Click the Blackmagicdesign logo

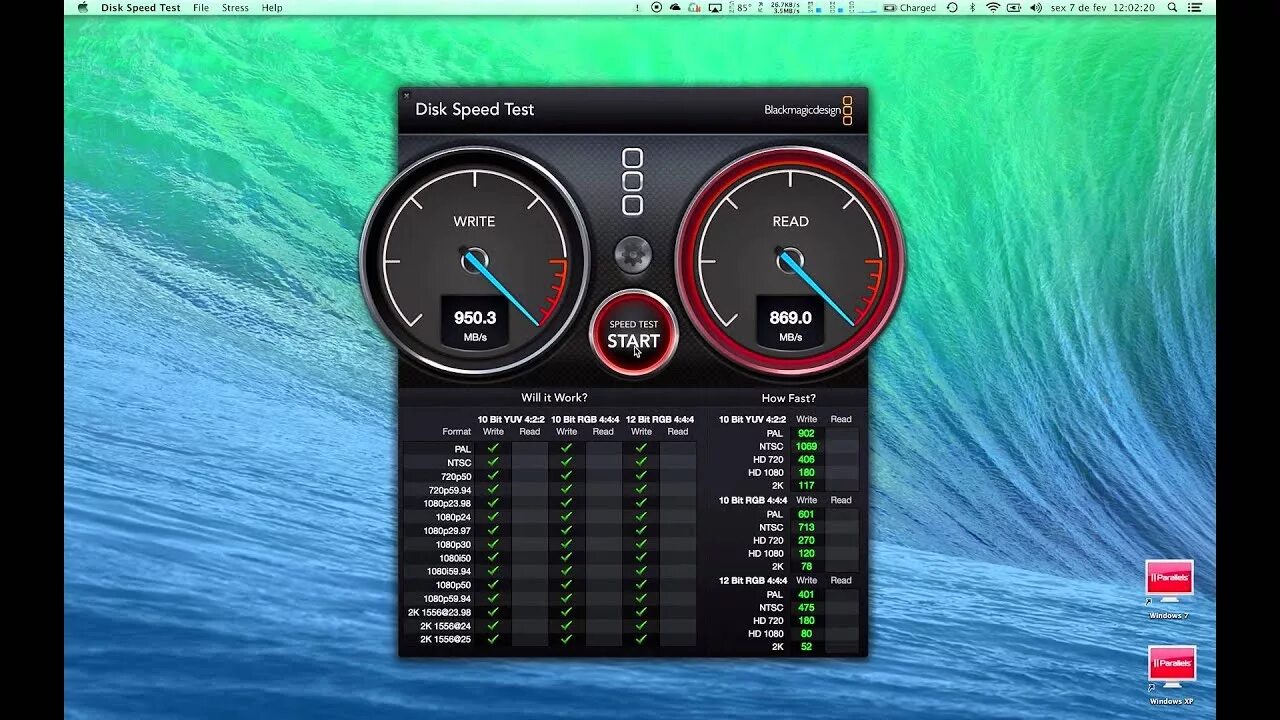coord(808,110)
